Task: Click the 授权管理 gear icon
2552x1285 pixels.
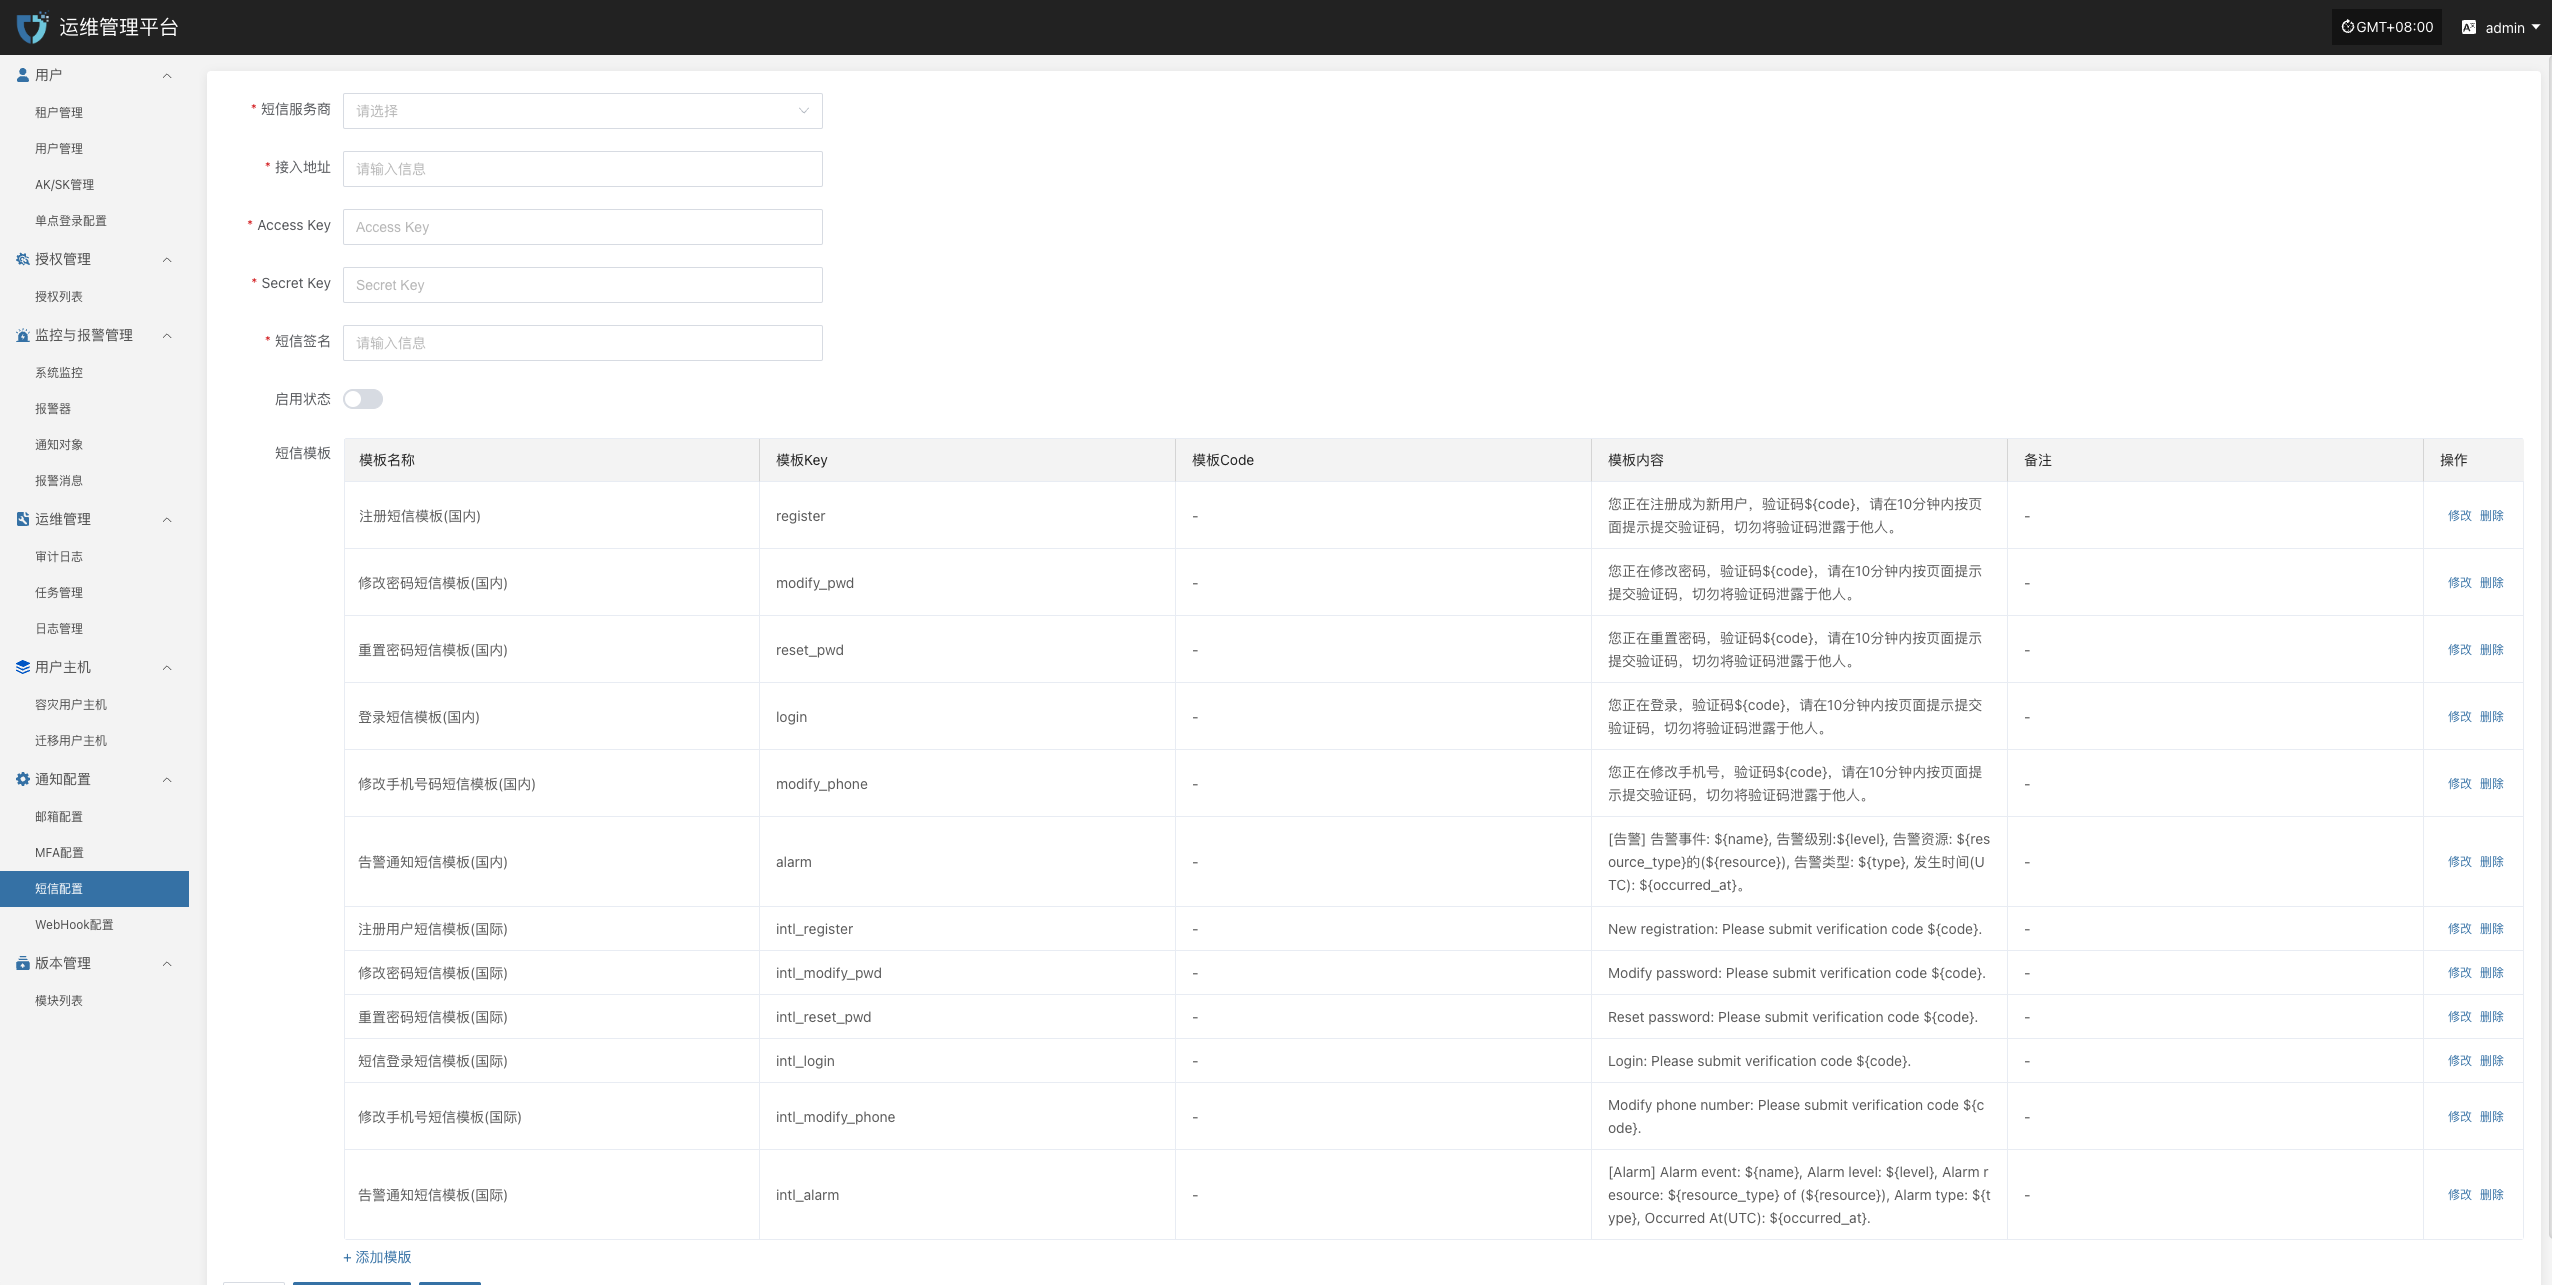Action: tap(23, 259)
